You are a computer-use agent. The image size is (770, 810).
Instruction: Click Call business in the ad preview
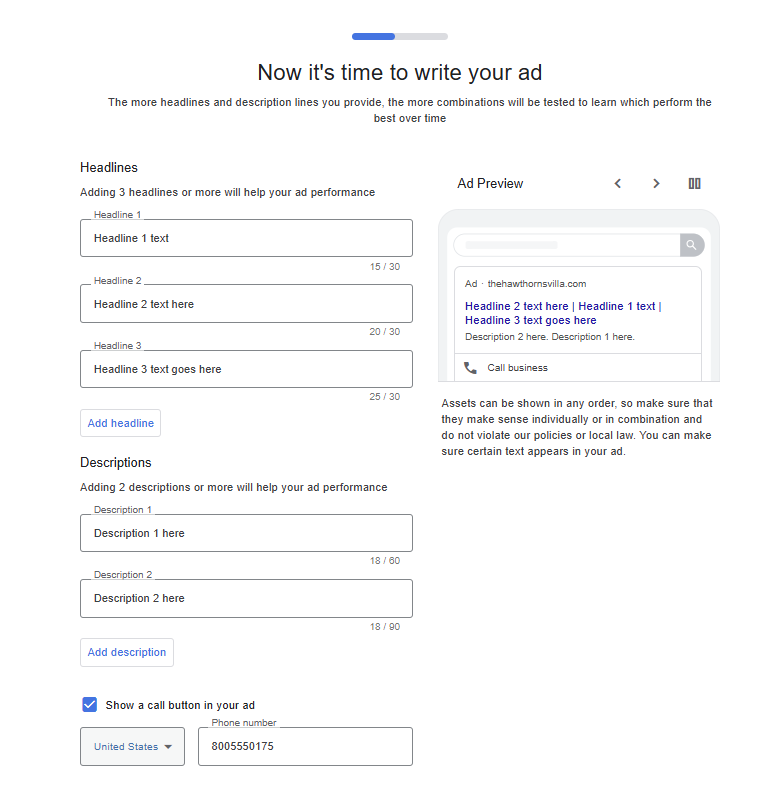[517, 368]
